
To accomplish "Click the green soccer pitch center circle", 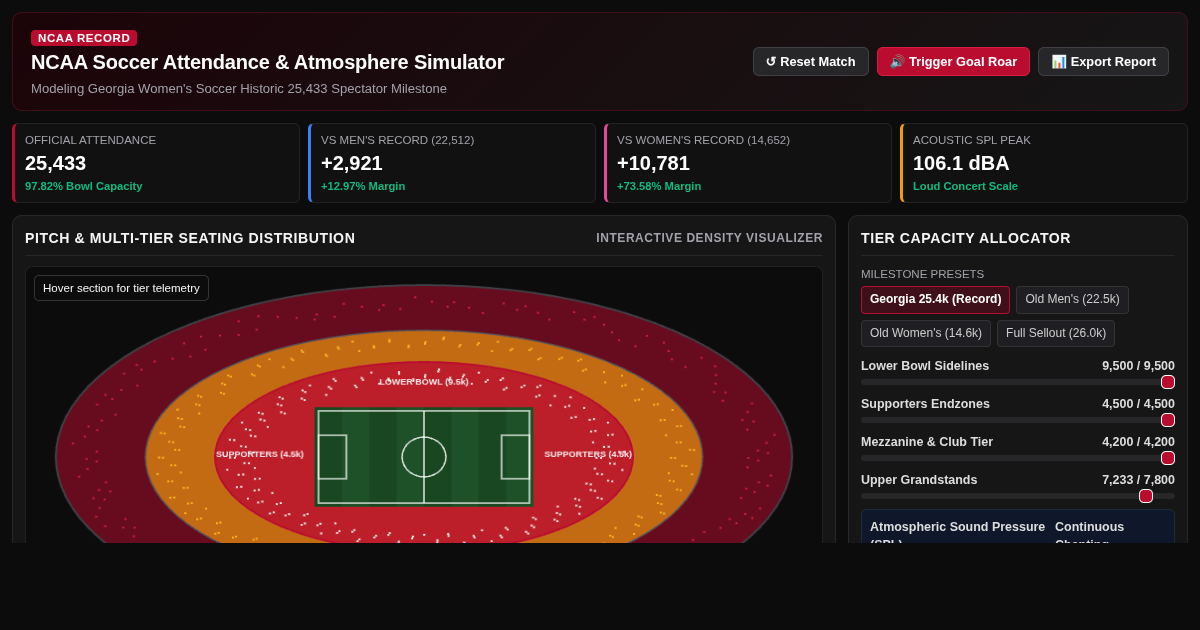I will click(424, 457).
